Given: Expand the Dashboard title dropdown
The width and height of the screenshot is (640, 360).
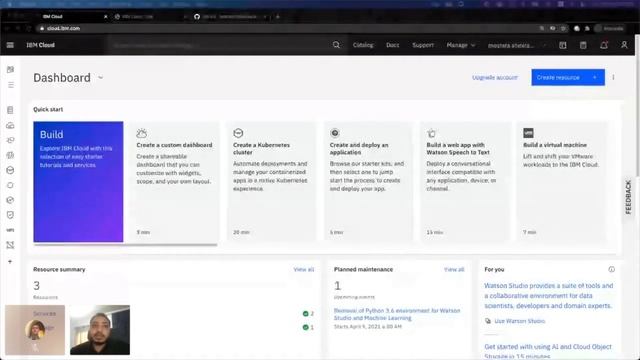Looking at the screenshot, I should (x=101, y=78).
